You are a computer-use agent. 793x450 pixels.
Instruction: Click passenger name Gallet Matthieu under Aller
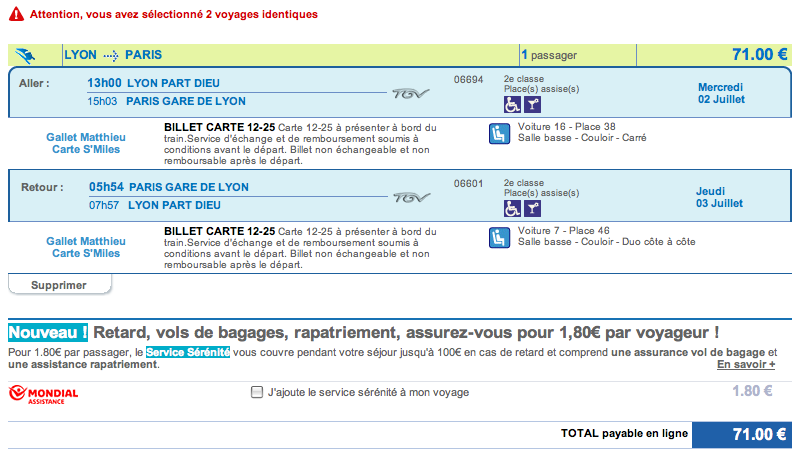(x=86, y=137)
